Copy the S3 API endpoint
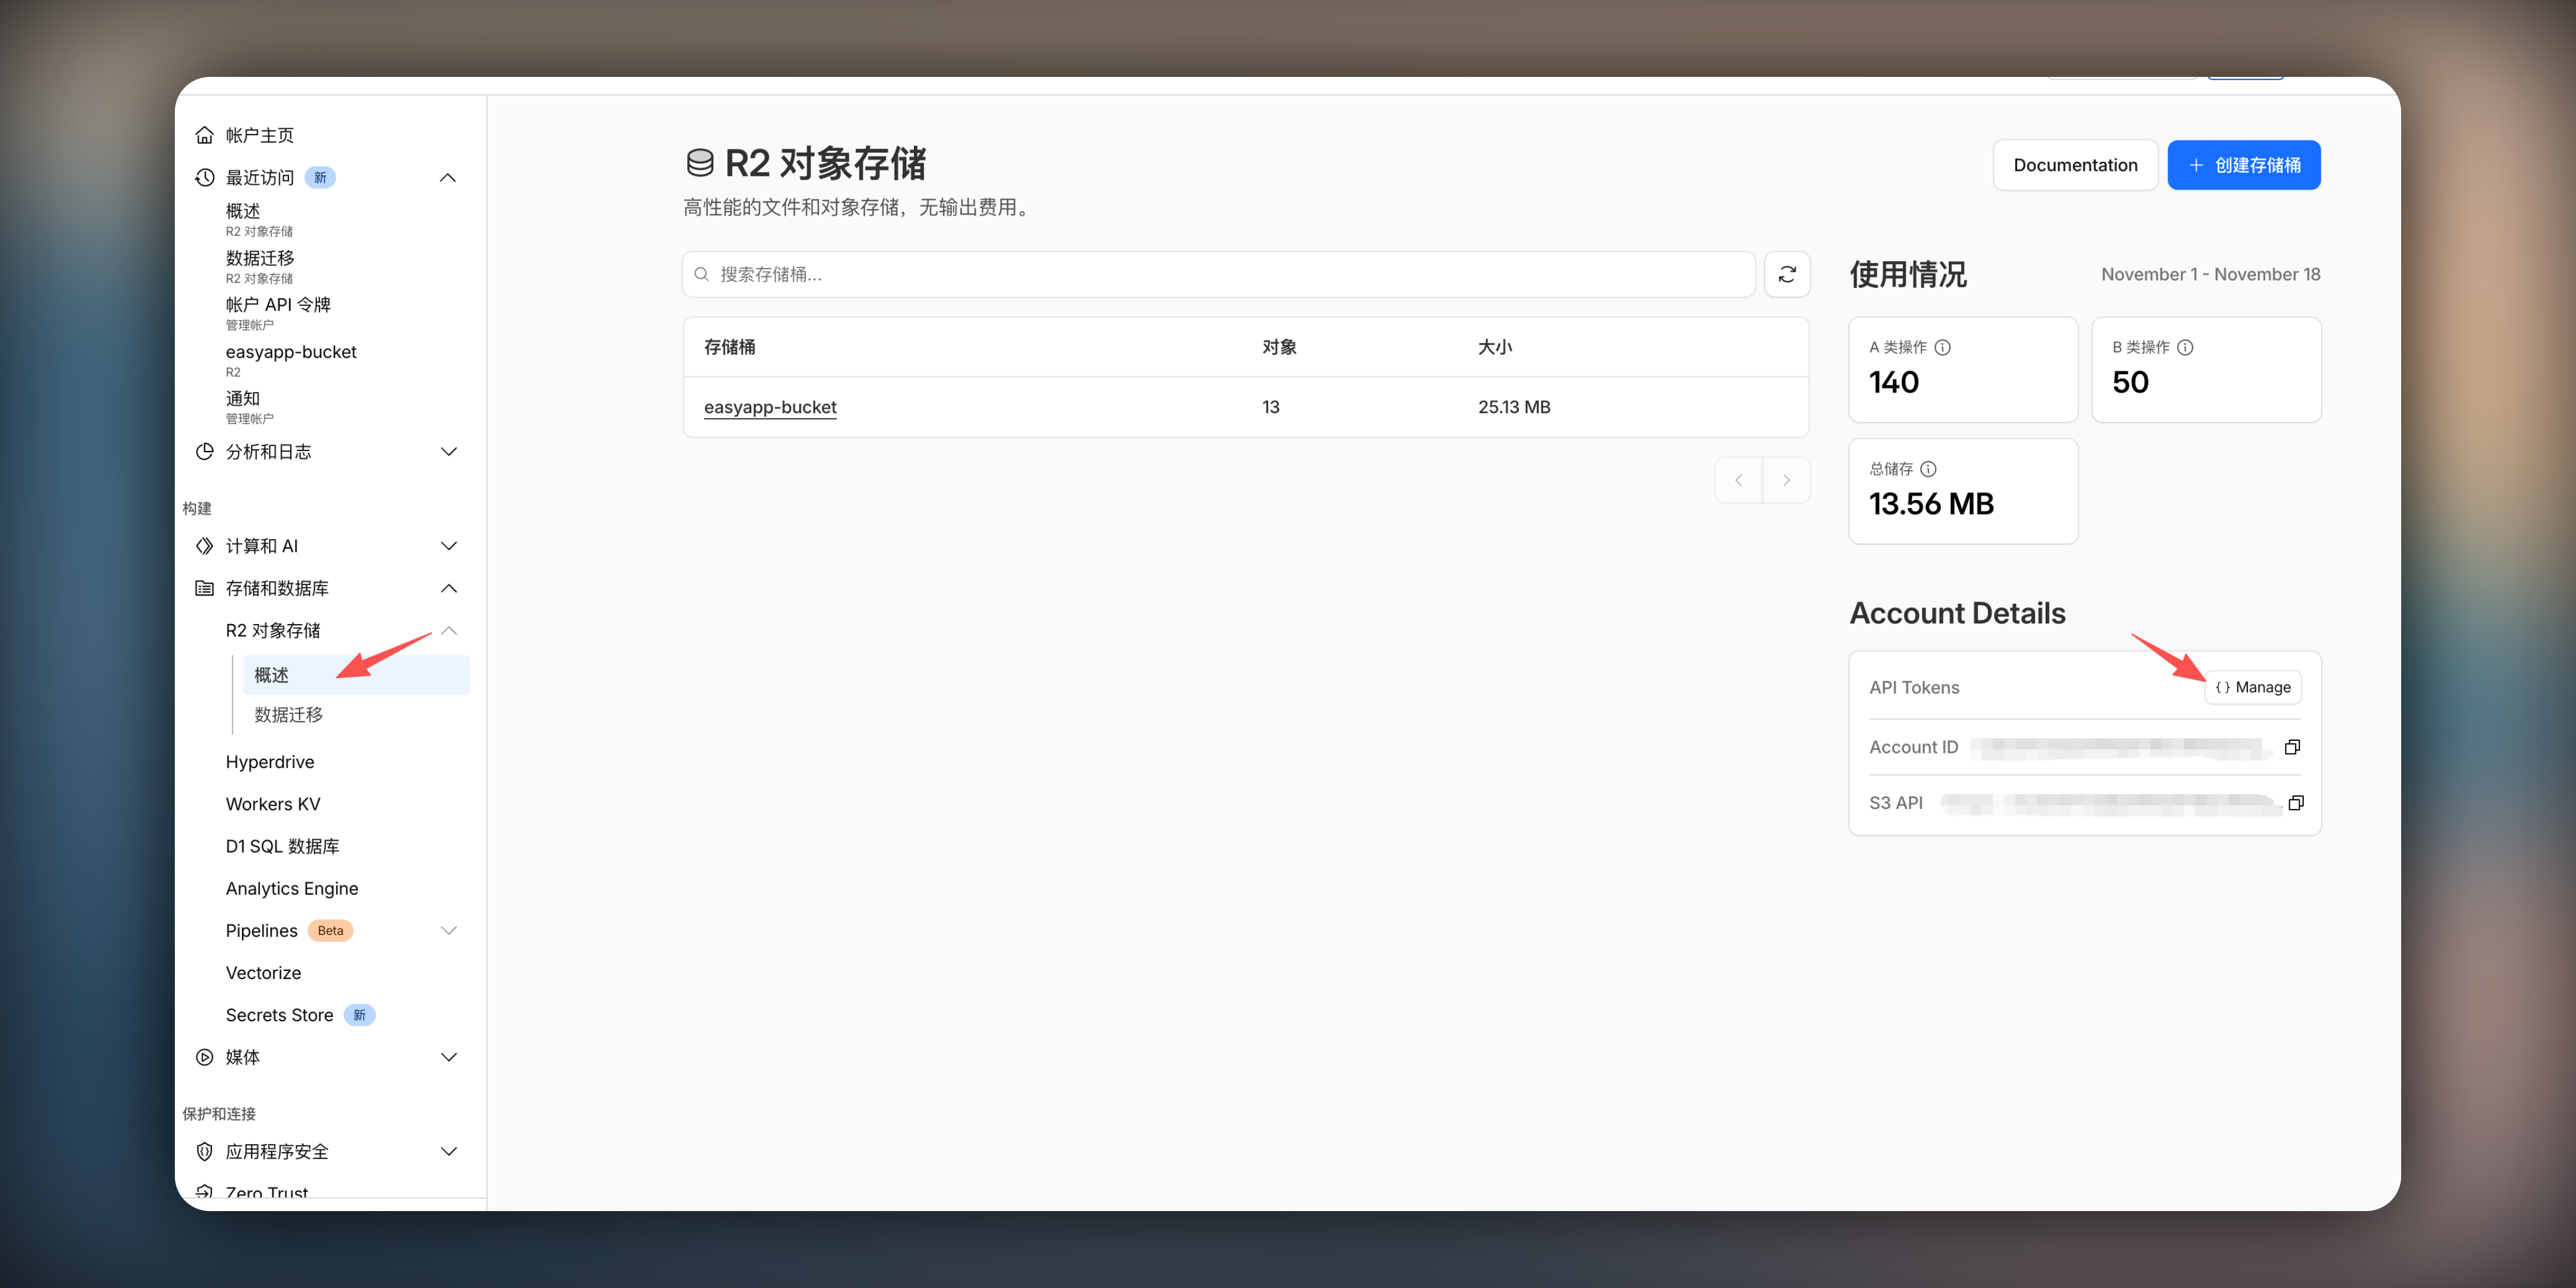This screenshot has height=1288, width=2576. coord(2295,803)
